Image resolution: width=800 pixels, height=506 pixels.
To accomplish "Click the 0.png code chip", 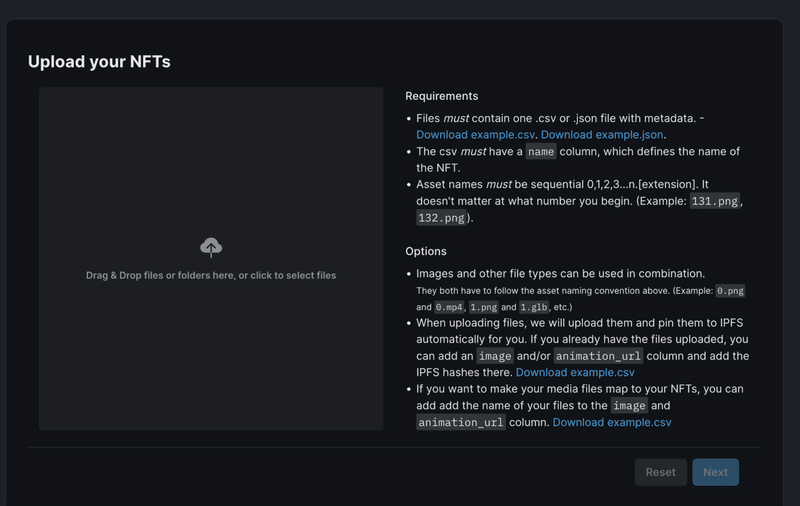I will coord(730,291).
